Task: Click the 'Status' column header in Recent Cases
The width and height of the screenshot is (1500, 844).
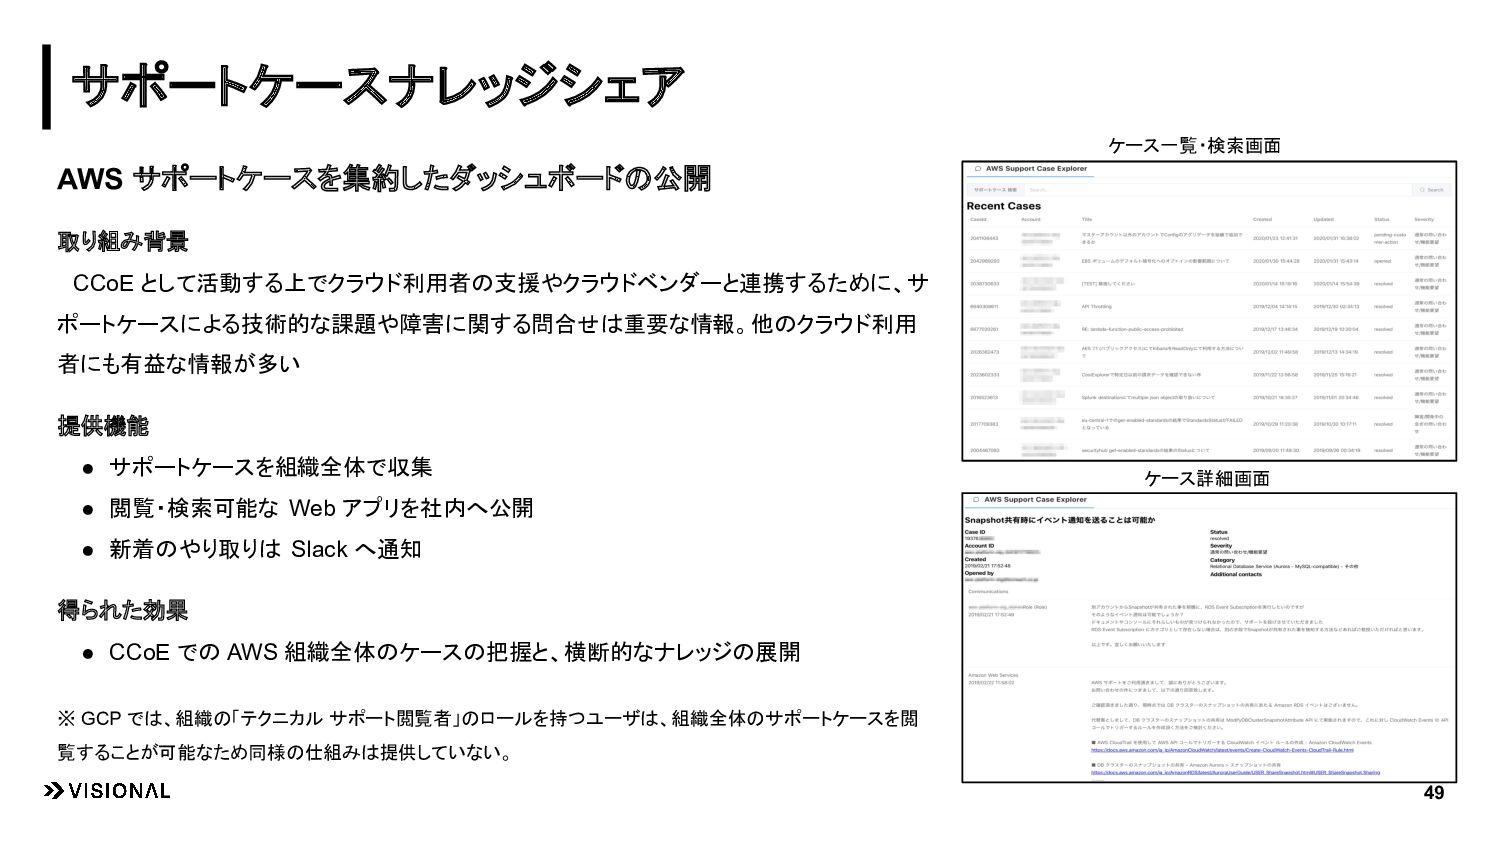Action: pyautogui.click(x=1381, y=219)
